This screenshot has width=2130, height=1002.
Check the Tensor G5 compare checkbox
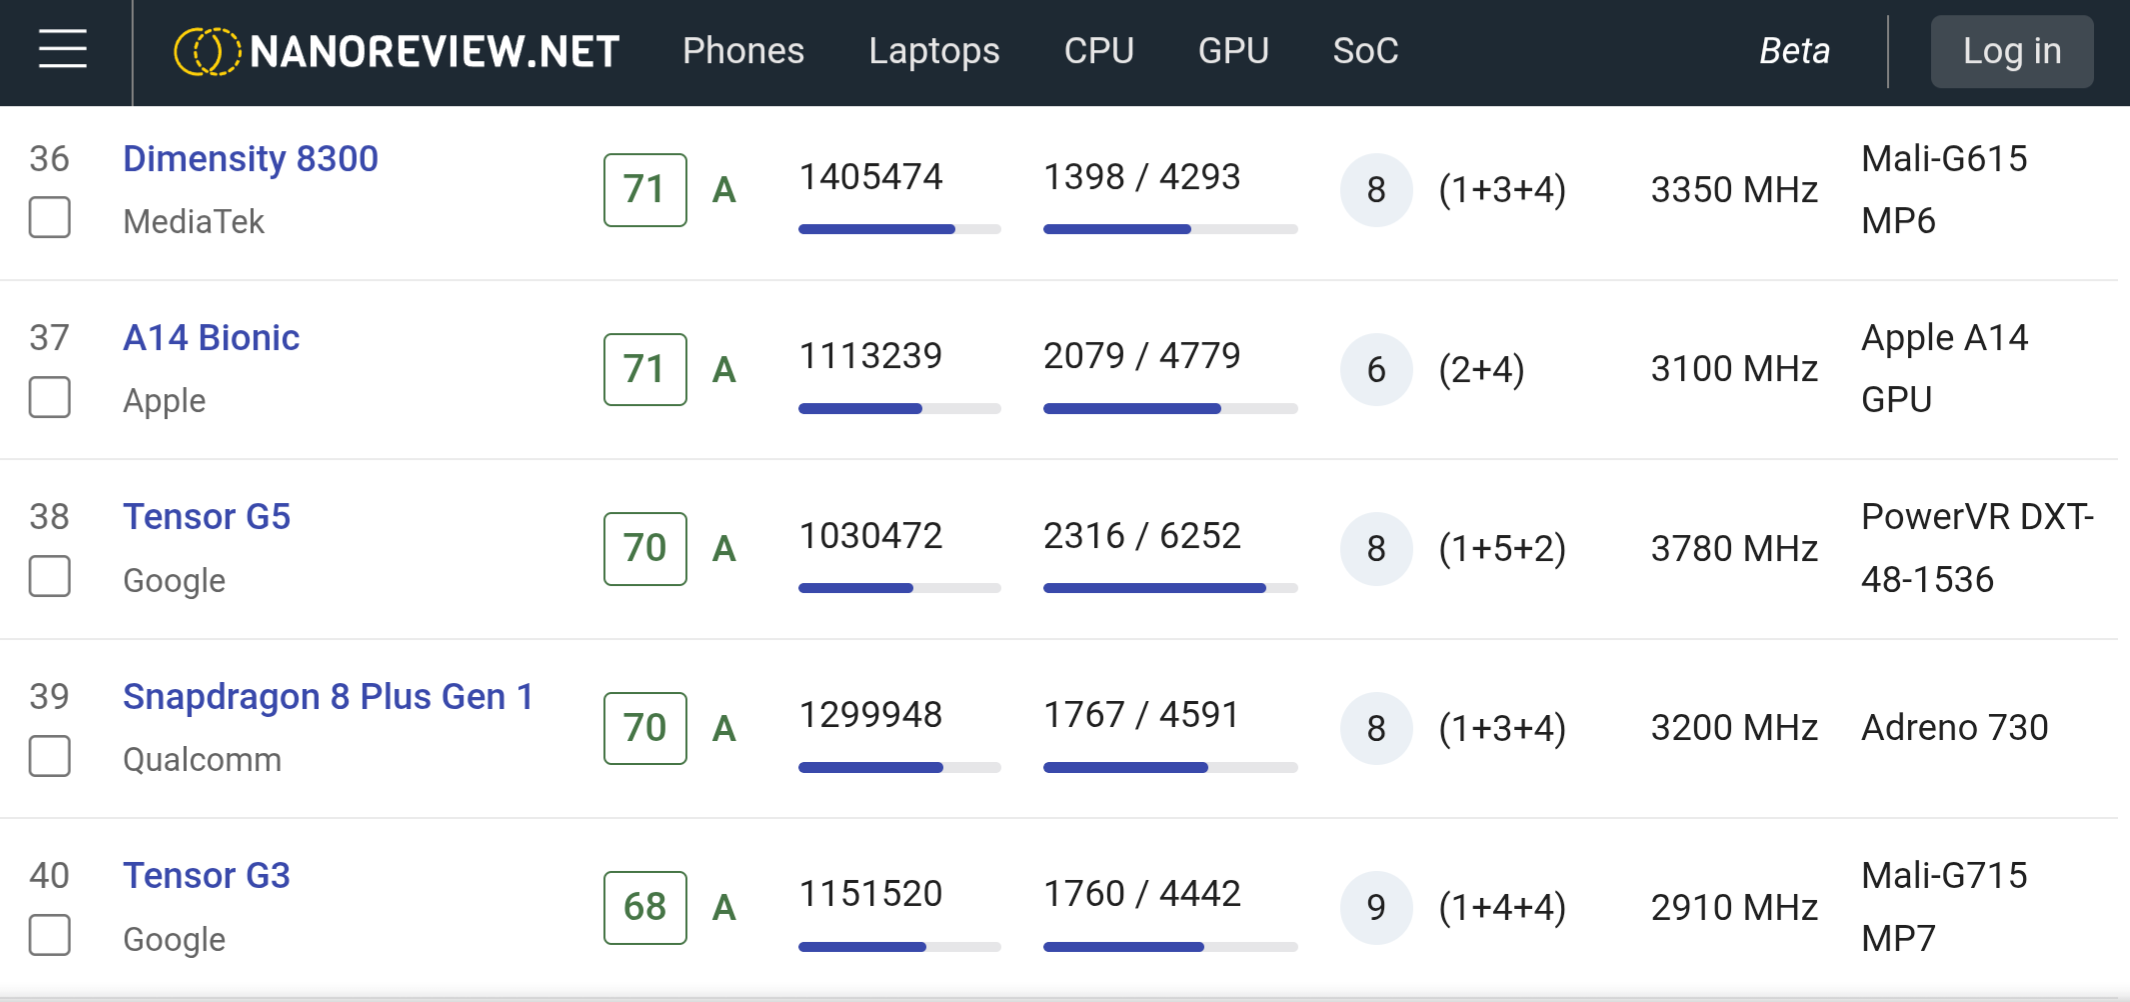(50, 576)
